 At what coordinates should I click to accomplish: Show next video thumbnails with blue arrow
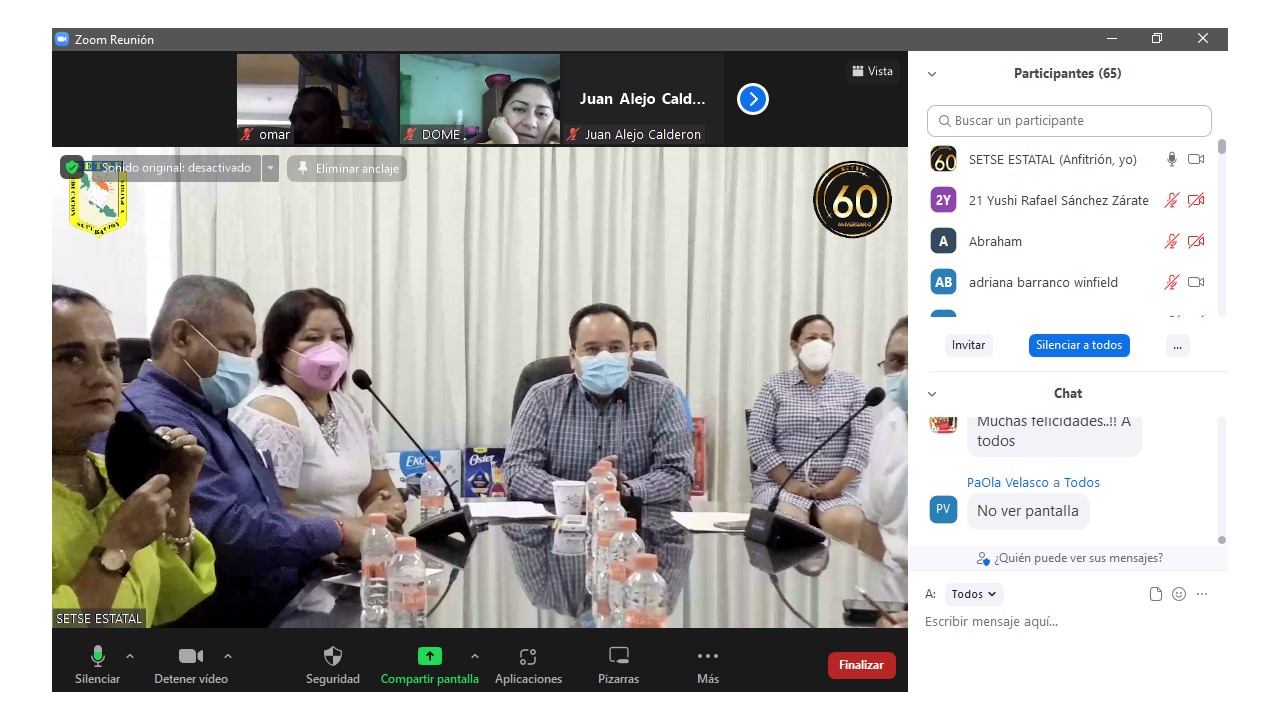coord(753,99)
